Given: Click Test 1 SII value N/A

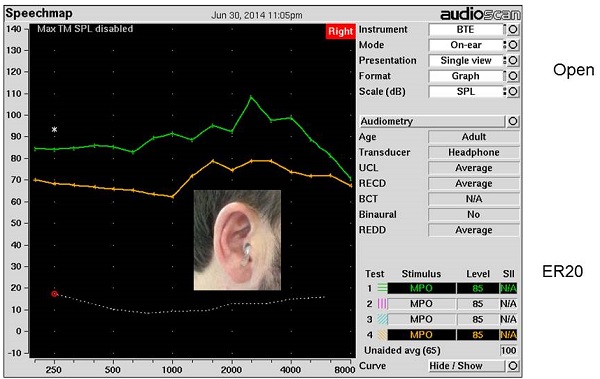Looking at the screenshot, I should 509,288.
